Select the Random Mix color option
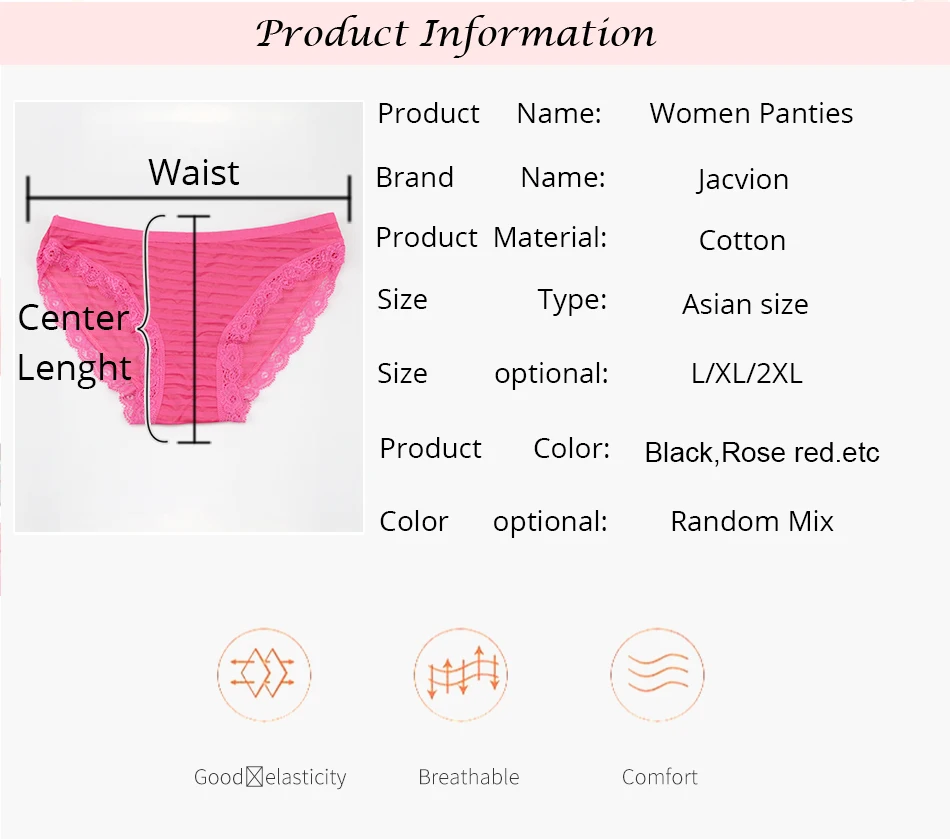950x839 pixels. (752, 522)
